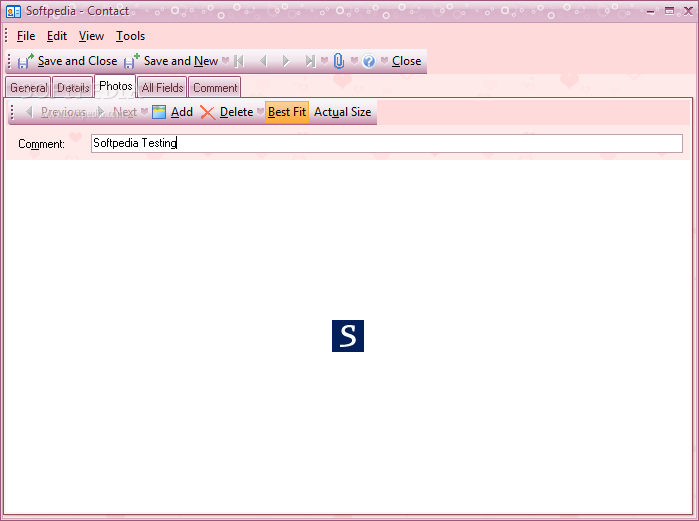Click the Softpedia S logo photo
The image size is (699, 521).
(x=348, y=336)
